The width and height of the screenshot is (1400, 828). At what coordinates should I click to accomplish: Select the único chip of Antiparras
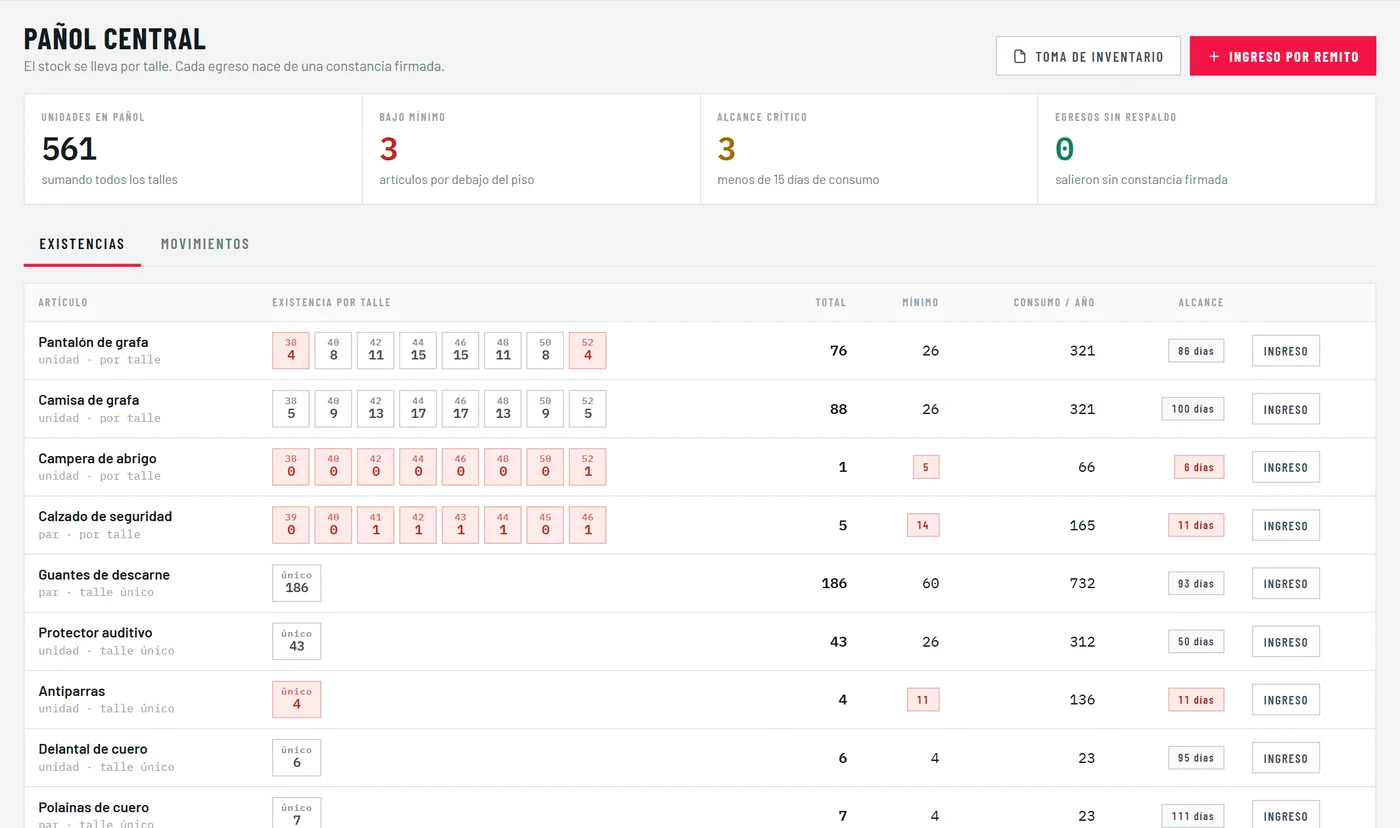pos(297,699)
